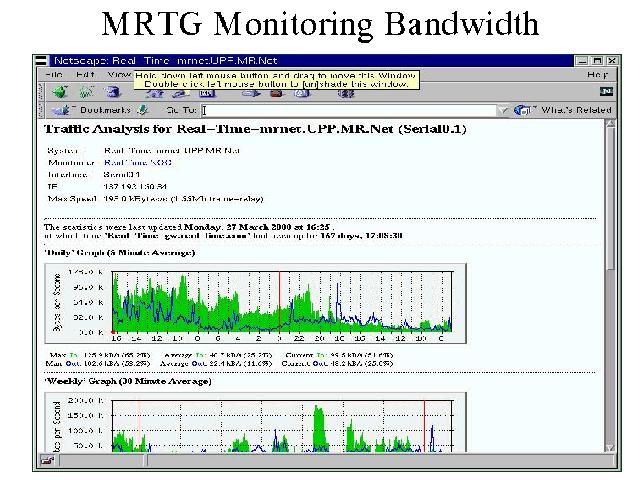Click the Average In statistics text

point(218,355)
